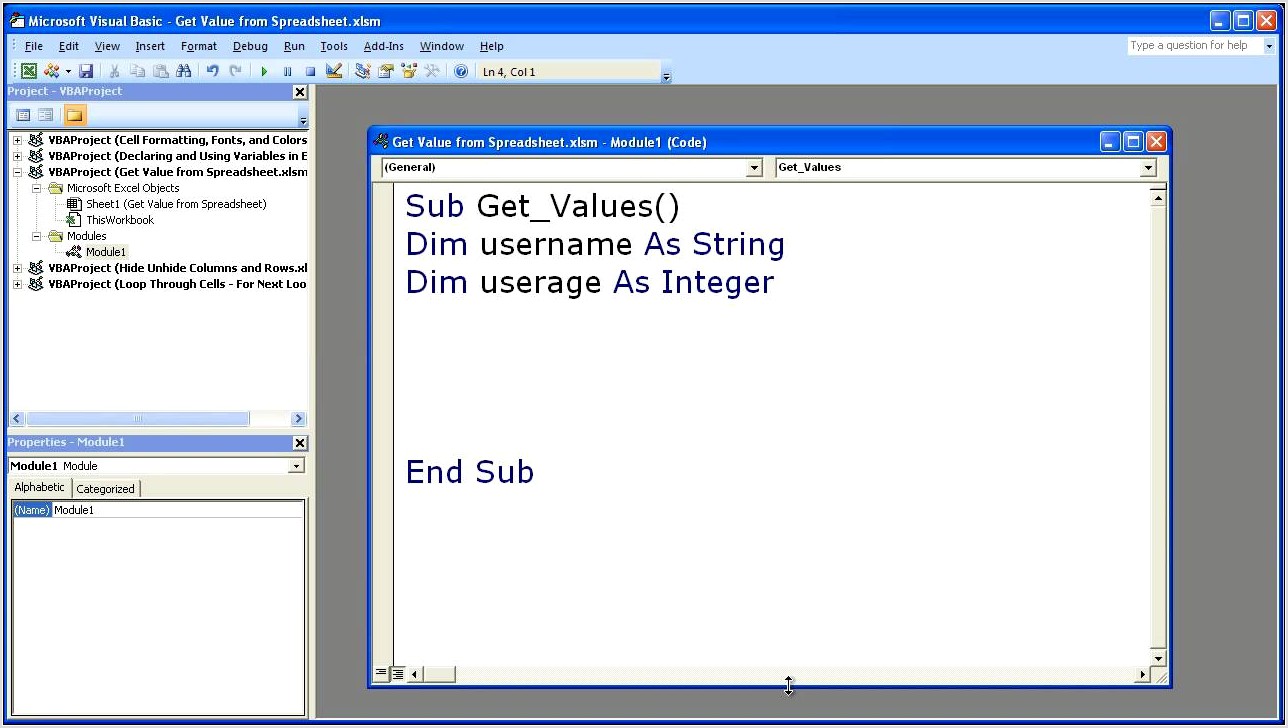Image resolution: width=1288 pixels, height=728 pixels.
Task: Close the Project - VBAProject panel
Action: coord(299,91)
